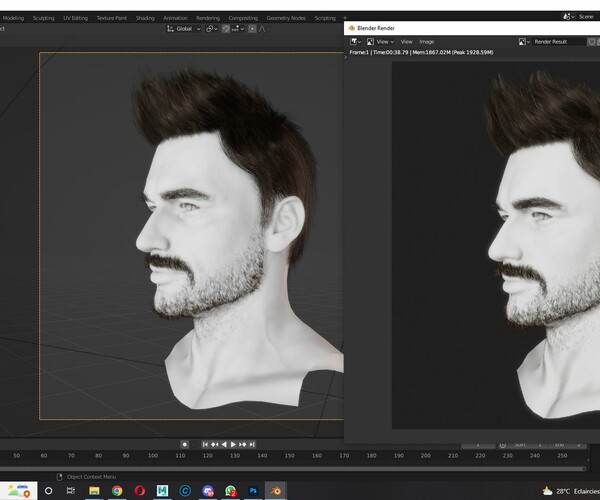Jump to the timeline end frame
Image resolution: width=600 pixels, height=500 pixels.
[x=252, y=444]
